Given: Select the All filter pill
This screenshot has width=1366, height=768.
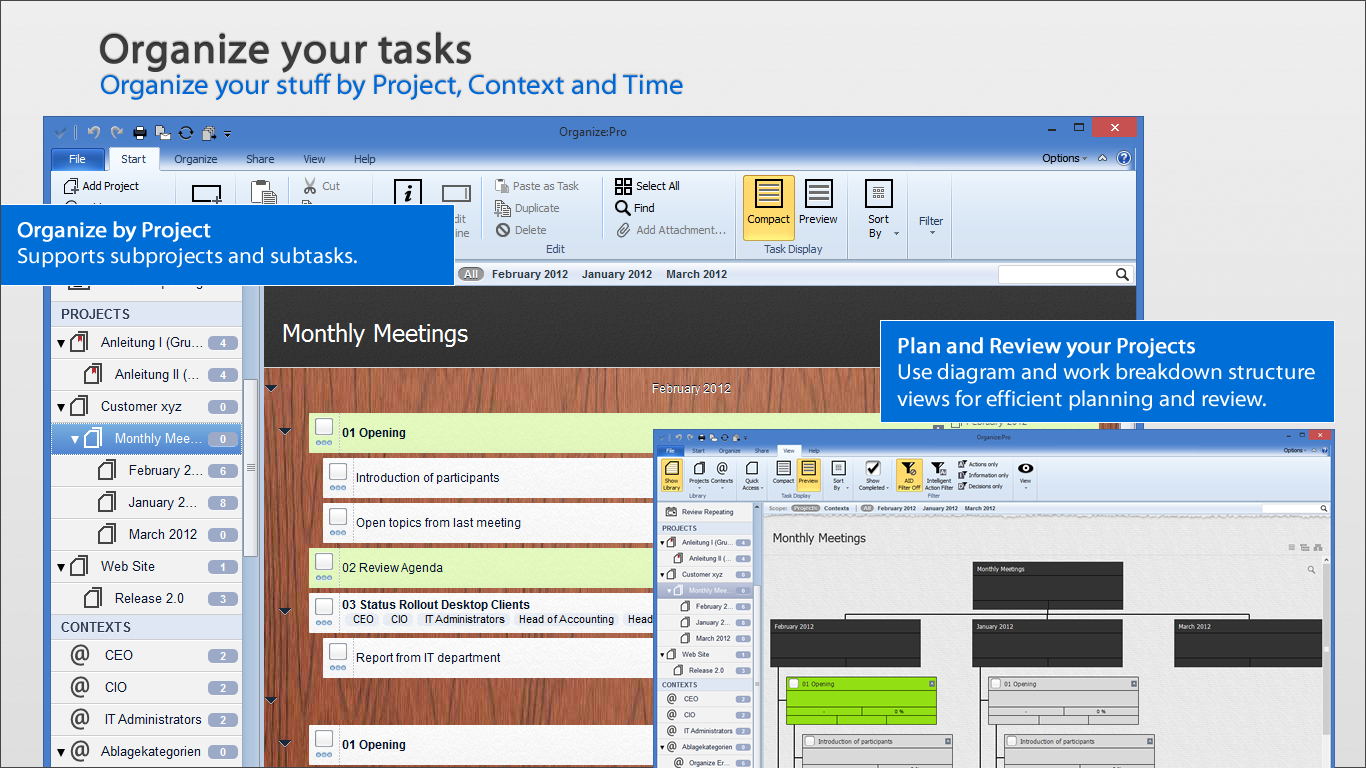Looking at the screenshot, I should tap(471, 274).
